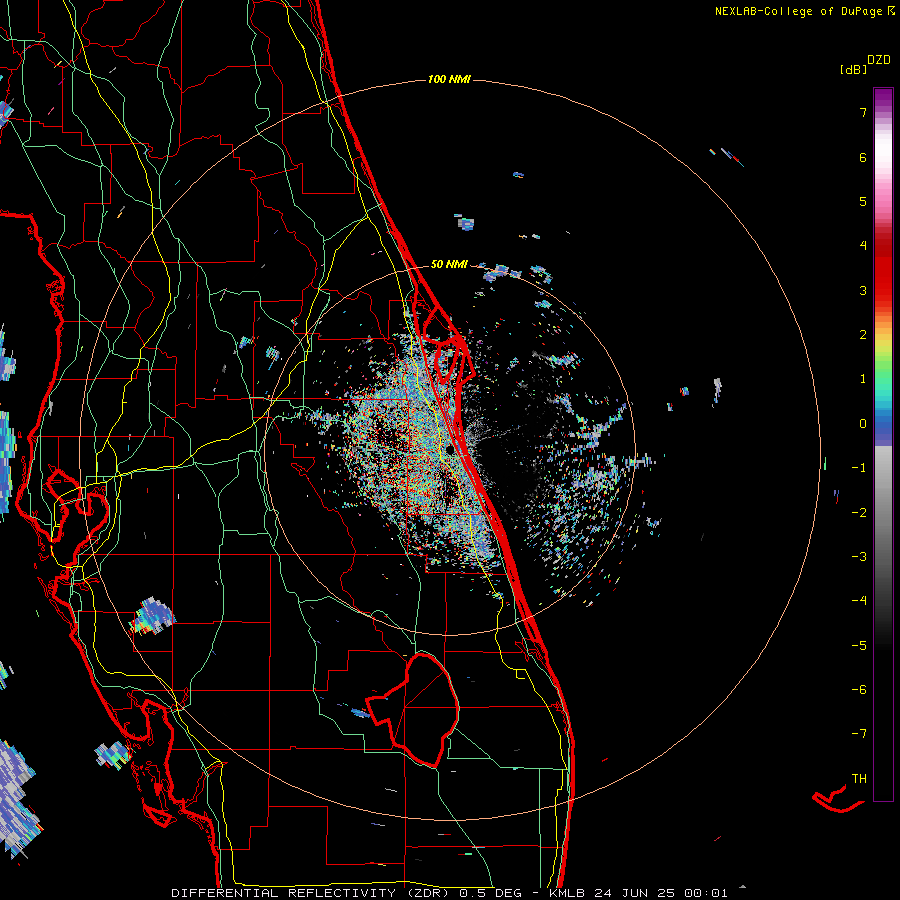Click the 2 value on the color scale
Screen dimensions: 900x900
(863, 335)
